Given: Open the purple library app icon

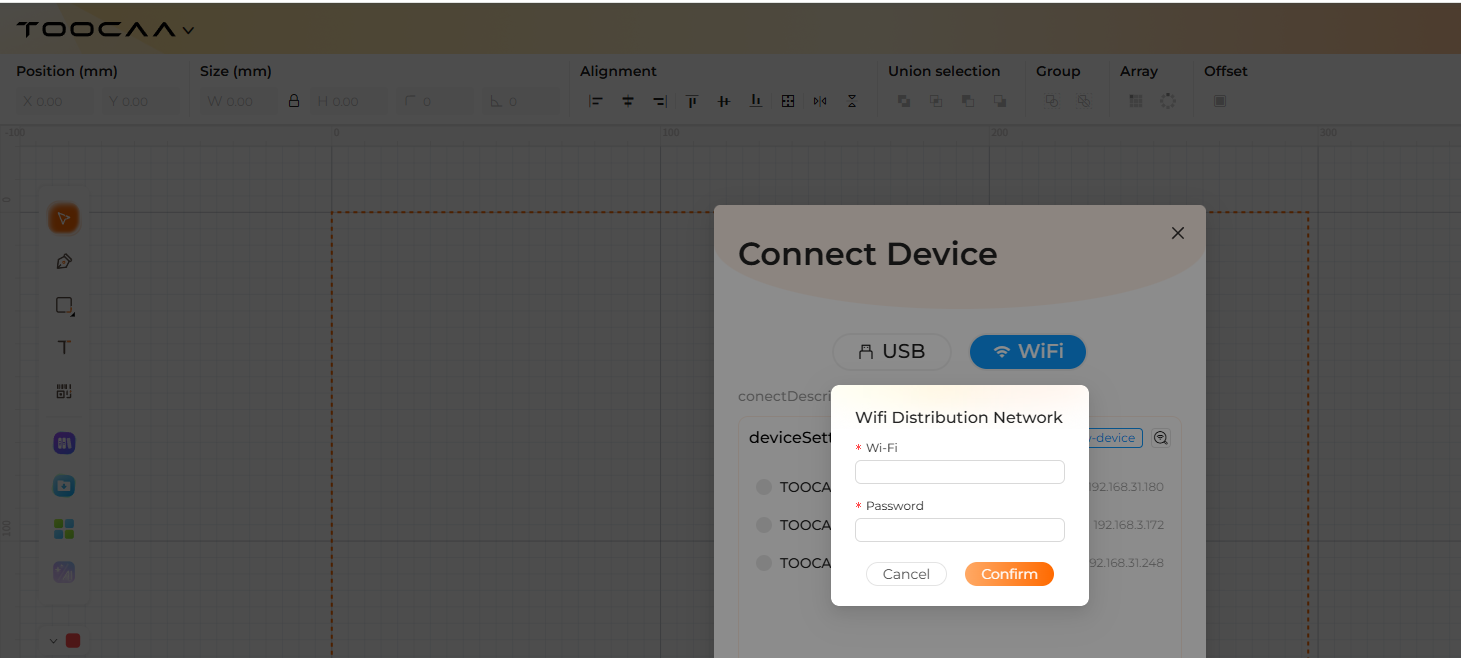Looking at the screenshot, I should pos(64,443).
